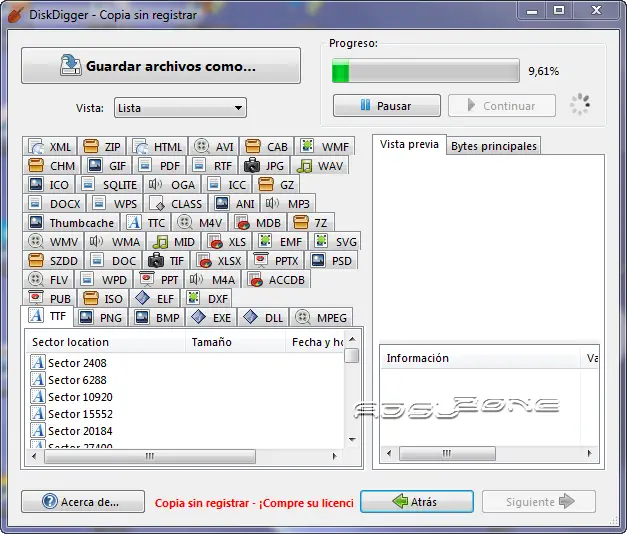
Task: Click the PSD picture icon
Action: click(318, 260)
